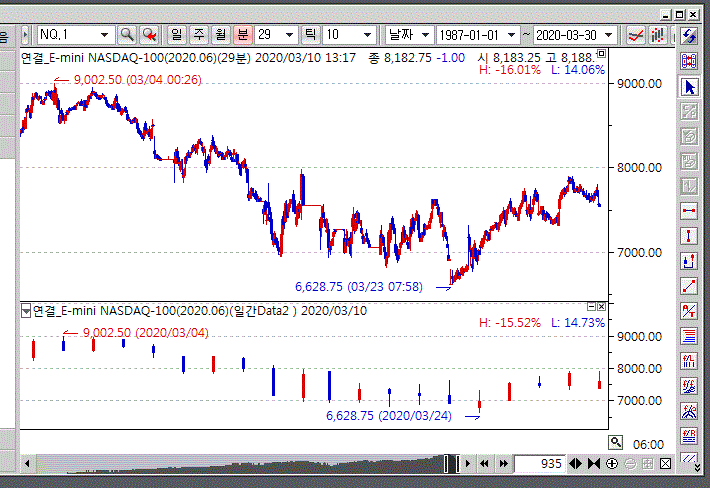The height and width of the screenshot is (488, 710).
Task: Open the 일간Data2 sub-chart title menu
Action: 26,311
